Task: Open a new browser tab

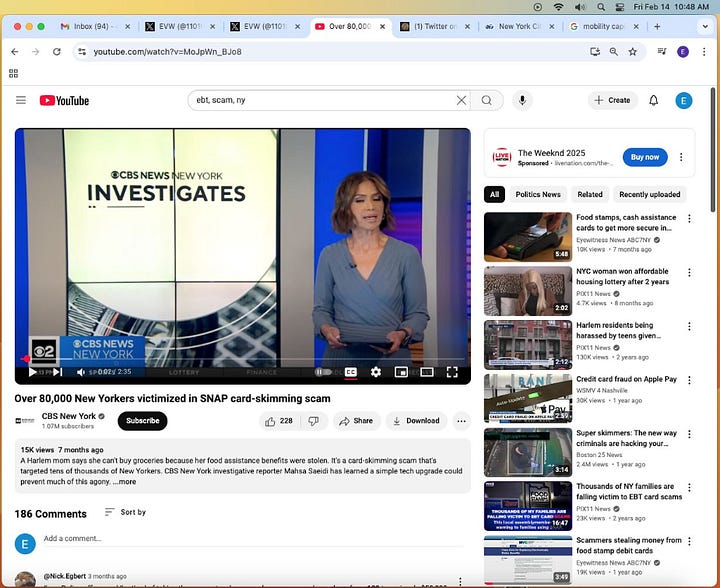Action: pos(657,27)
